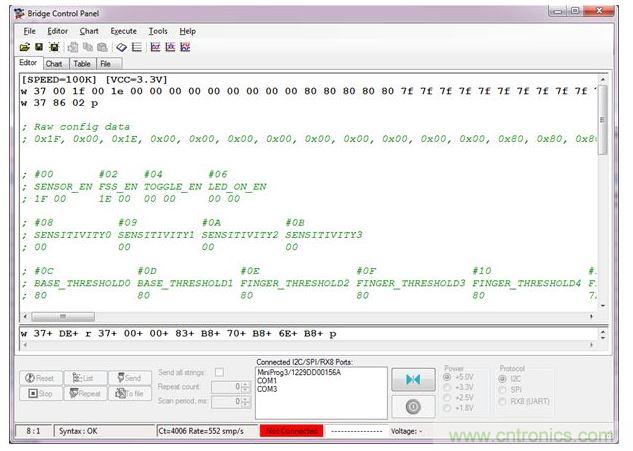
Task: Open the Tools menu
Action: [158, 31]
